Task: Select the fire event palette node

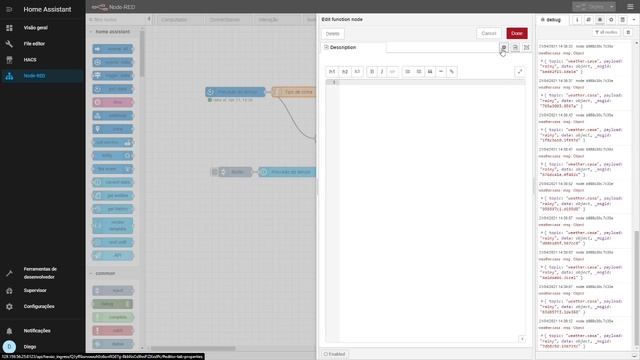Action: [x=113, y=169]
